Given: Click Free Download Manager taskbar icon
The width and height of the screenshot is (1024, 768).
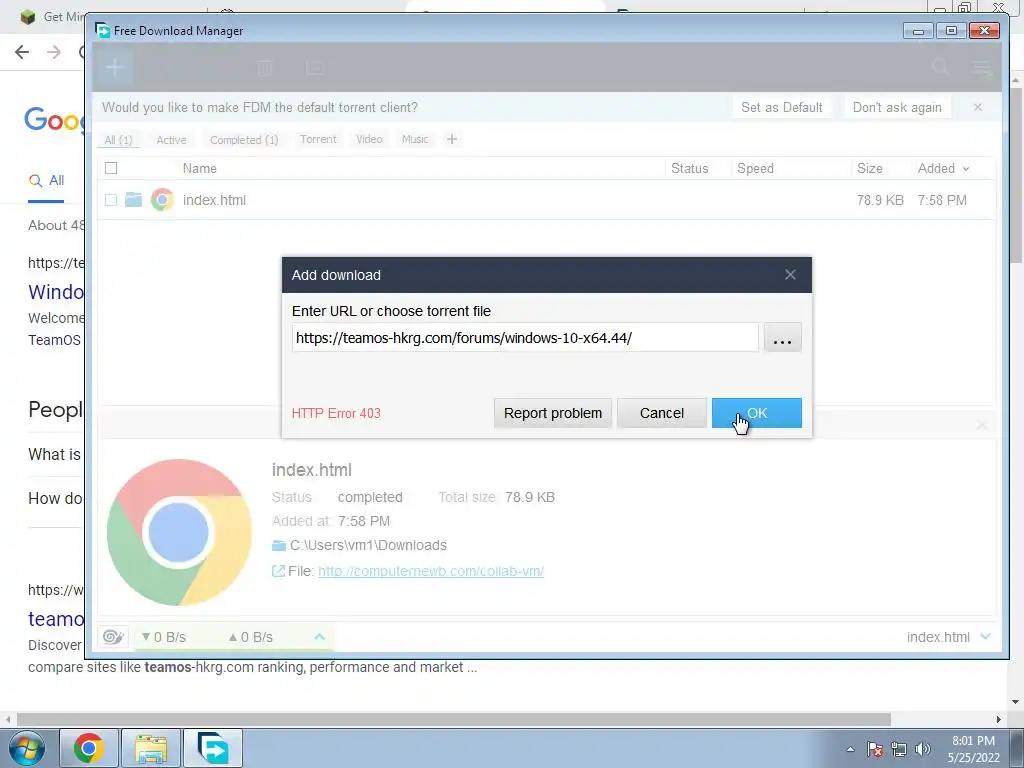Looking at the screenshot, I should pyautogui.click(x=213, y=748).
